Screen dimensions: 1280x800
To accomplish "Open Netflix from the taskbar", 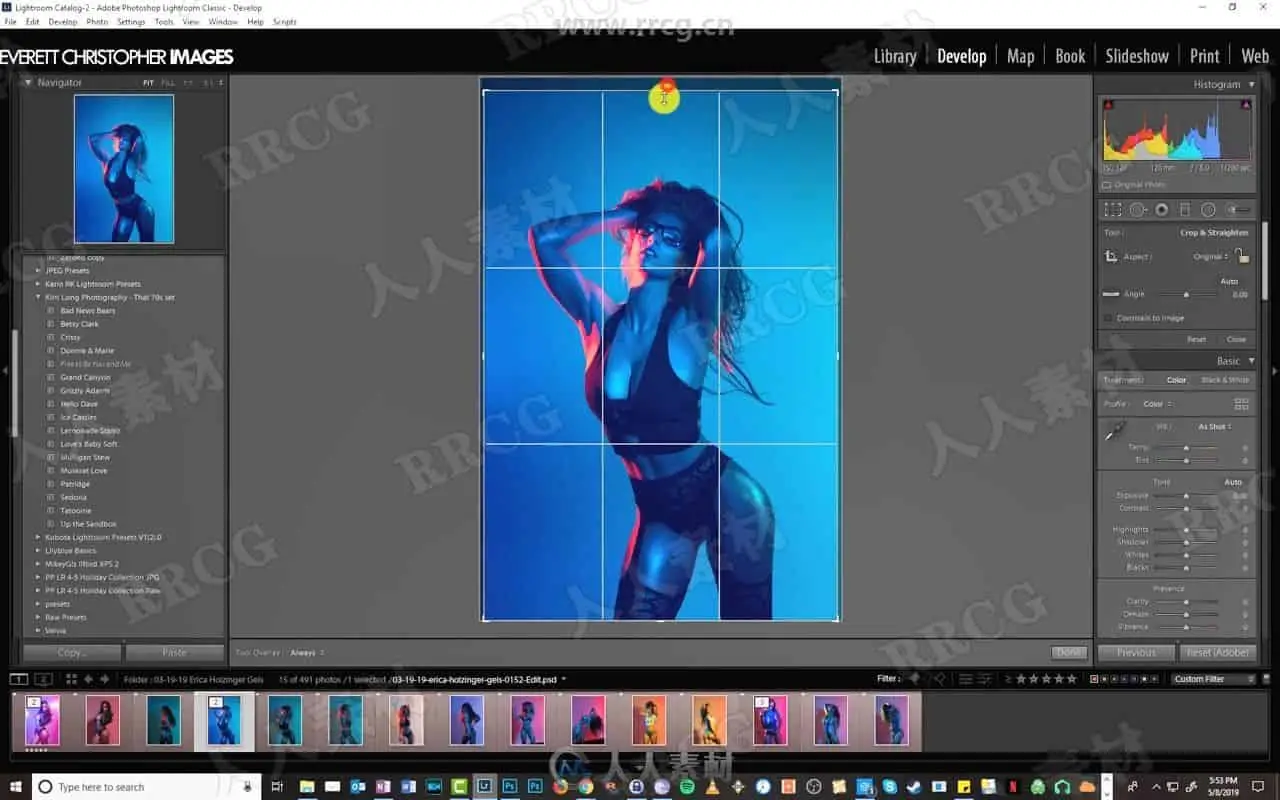I will (x=1011, y=787).
